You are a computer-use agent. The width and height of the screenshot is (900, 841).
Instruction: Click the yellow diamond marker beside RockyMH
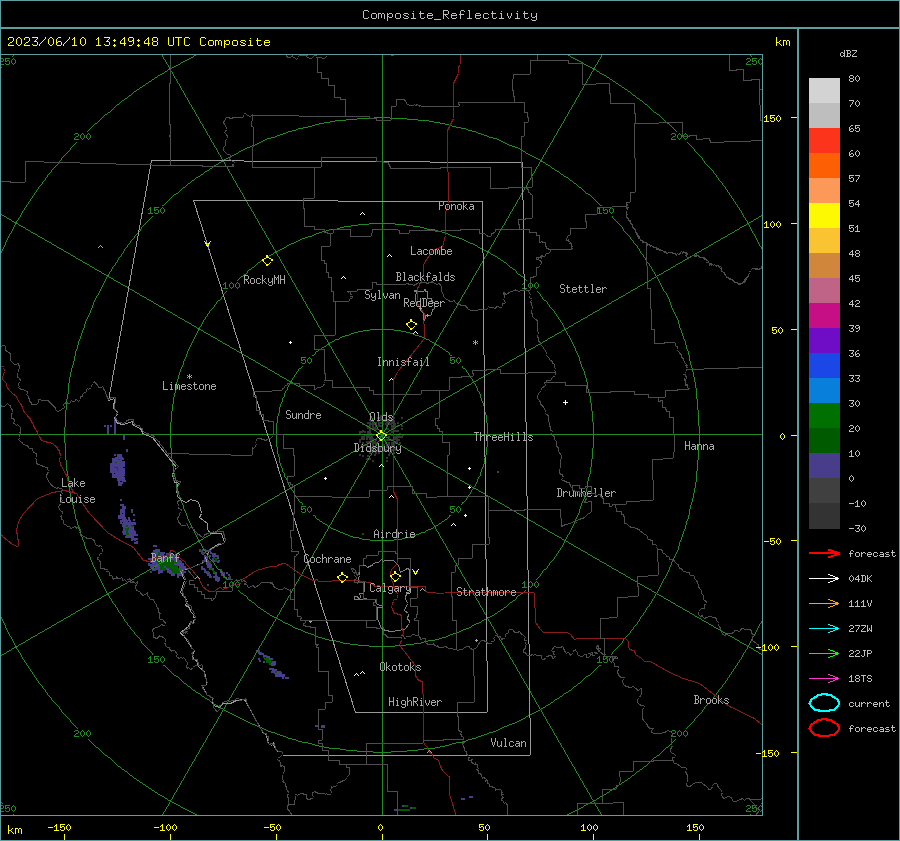pos(267,261)
